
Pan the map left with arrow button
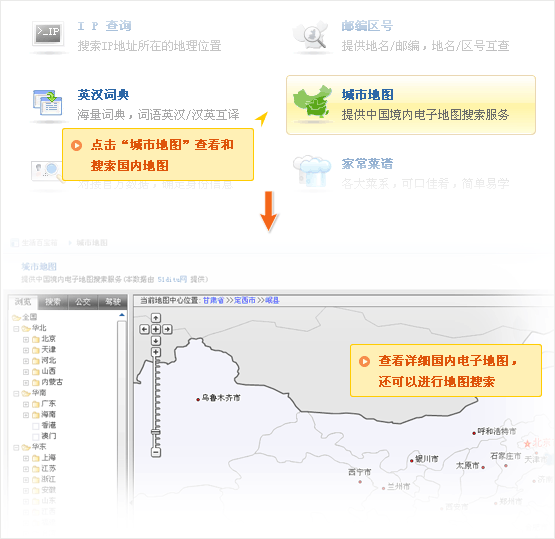(144, 329)
